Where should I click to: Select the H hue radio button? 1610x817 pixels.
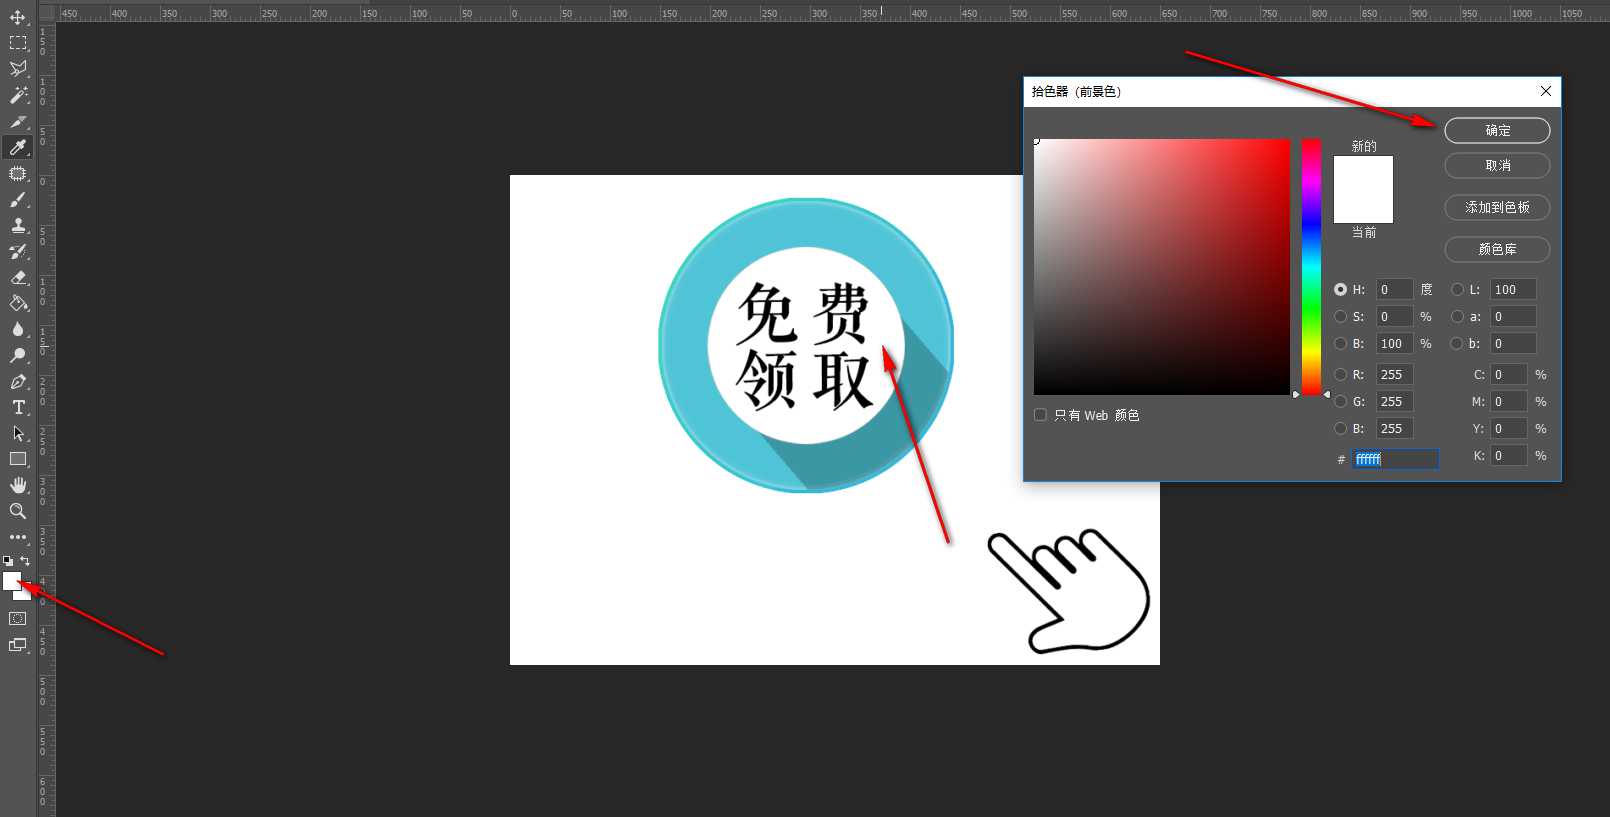click(x=1340, y=289)
